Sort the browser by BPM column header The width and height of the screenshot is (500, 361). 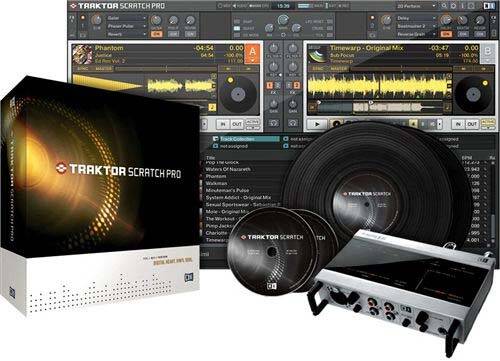tap(467, 157)
